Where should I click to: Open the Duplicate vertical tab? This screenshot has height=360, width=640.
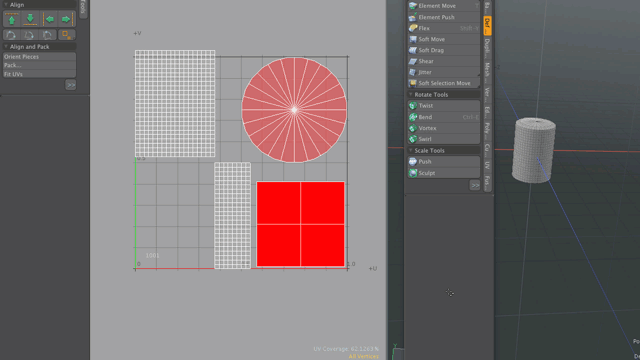487,48
